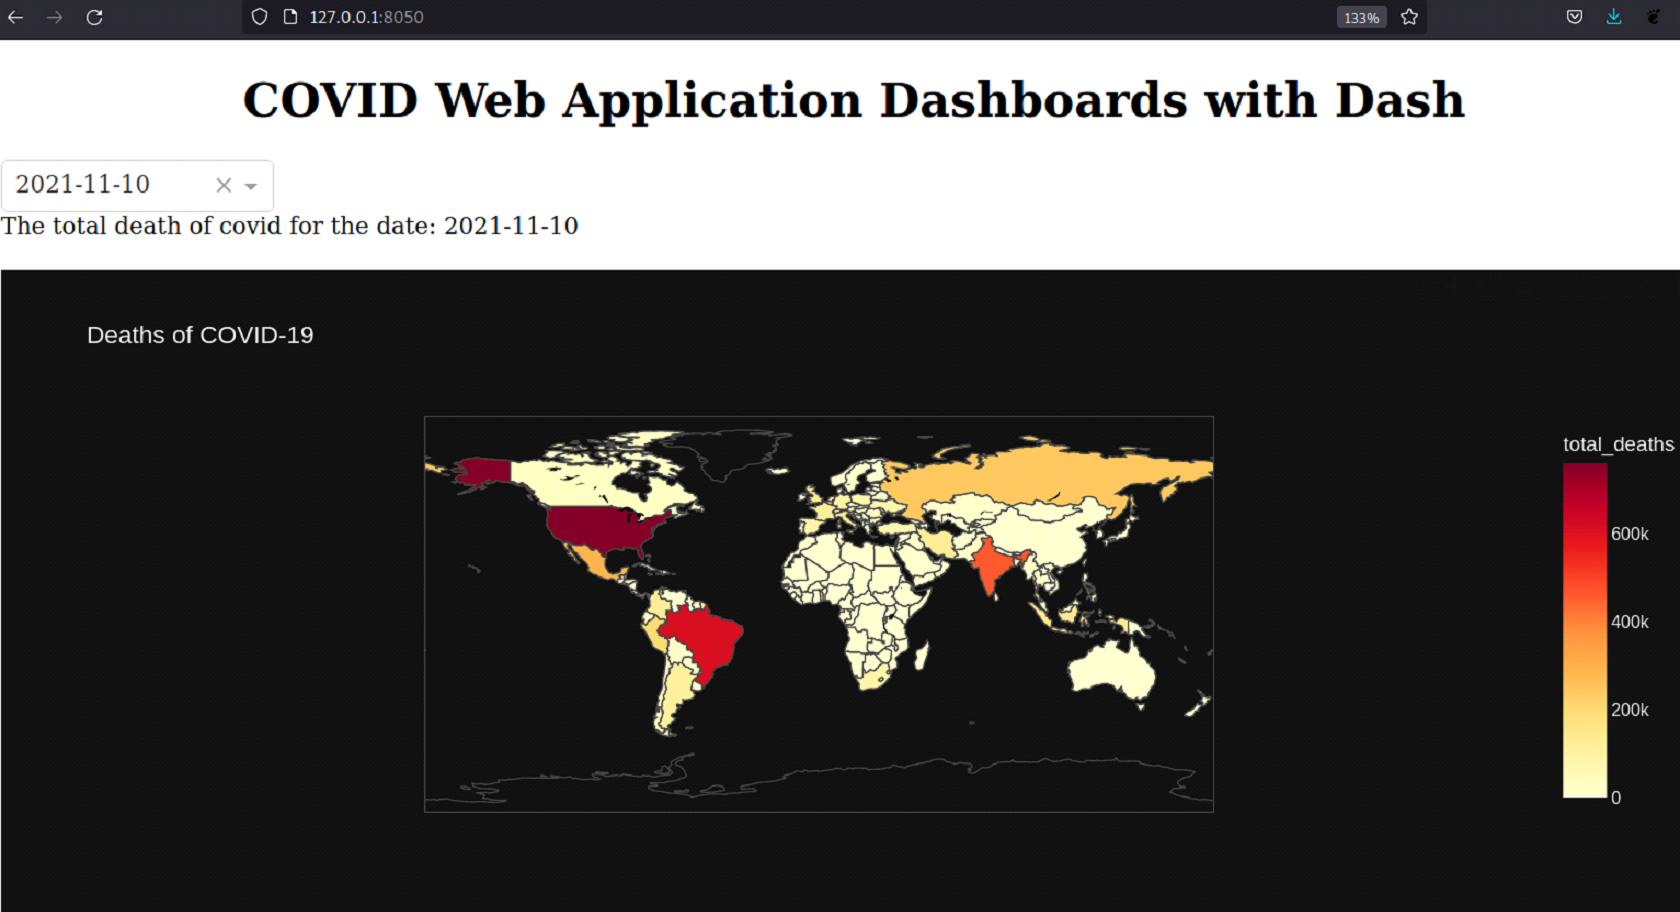Save page to Pocket
1680x912 pixels.
click(x=1574, y=17)
